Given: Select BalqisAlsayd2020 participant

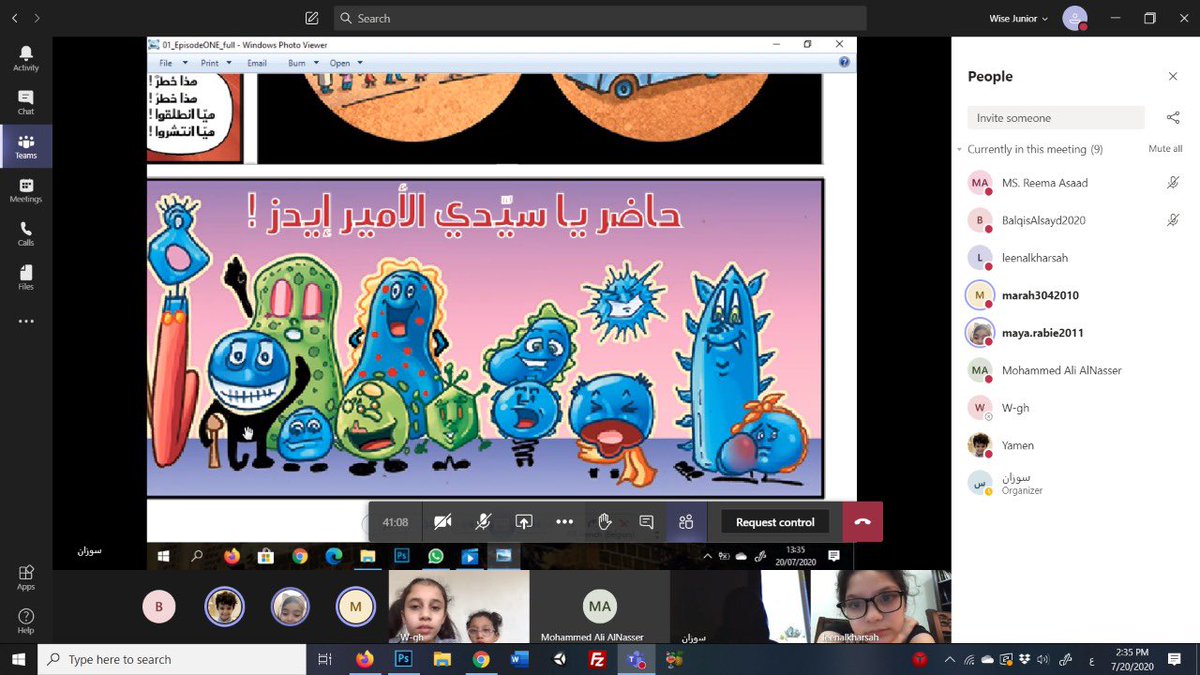Looking at the screenshot, I should [1075, 220].
